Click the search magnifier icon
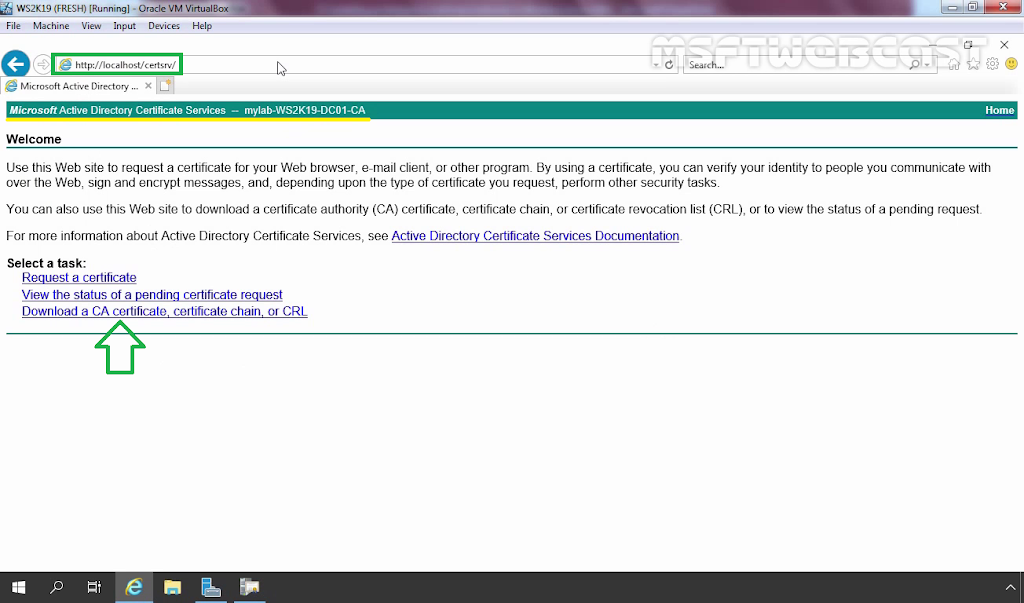This screenshot has height=603, width=1024. pyautogui.click(x=914, y=64)
